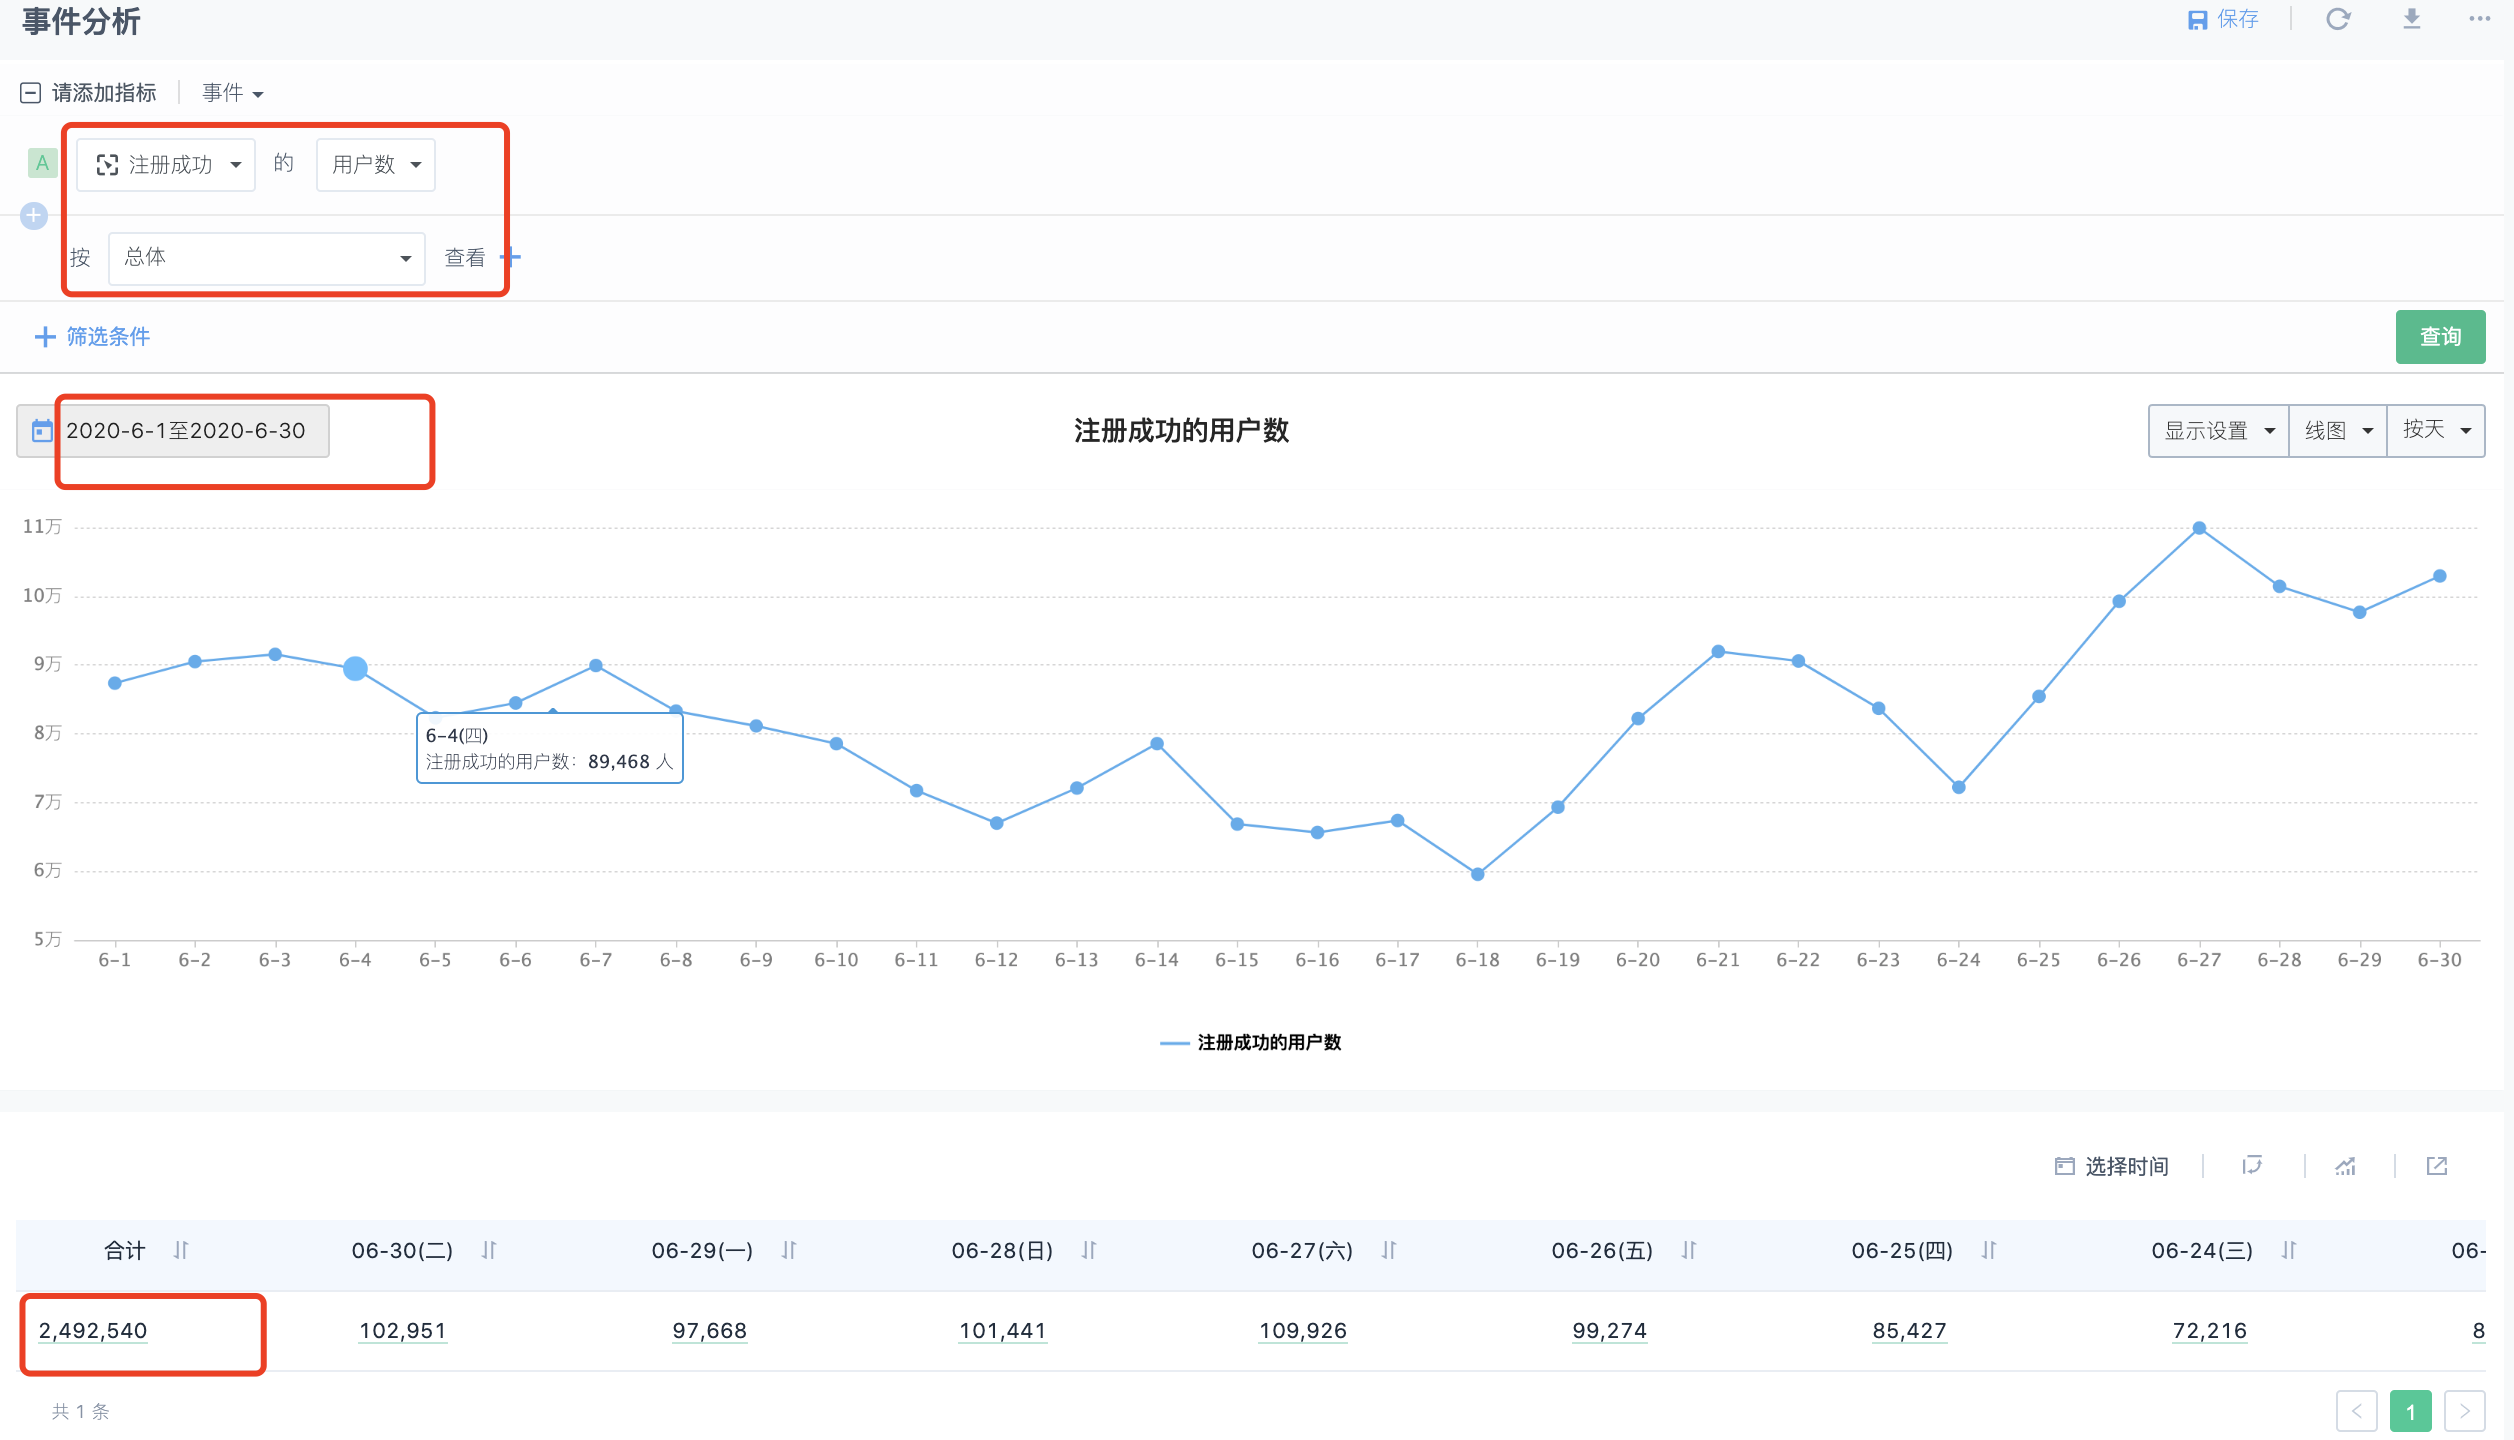Image resolution: width=2514 pixels, height=1440 pixels.
Task: Sort by the 06-25(四) column
Action: coord(1989,1250)
